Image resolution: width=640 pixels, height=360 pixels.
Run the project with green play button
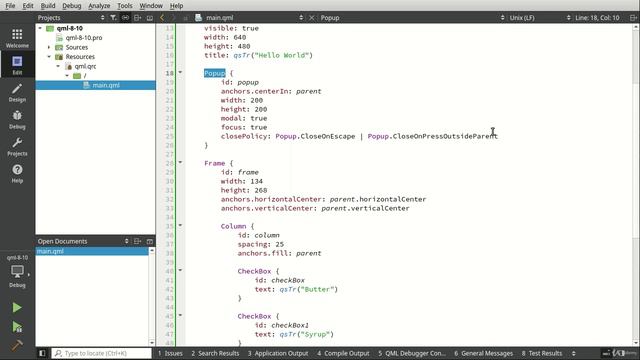coord(17,307)
